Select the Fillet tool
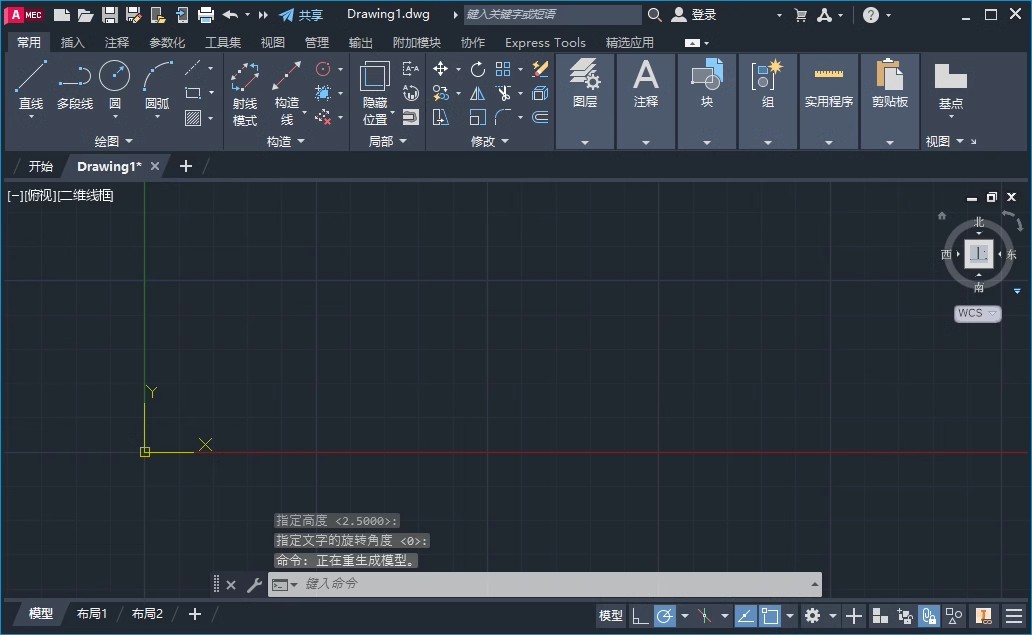This screenshot has height=635, width=1032. click(x=503, y=118)
